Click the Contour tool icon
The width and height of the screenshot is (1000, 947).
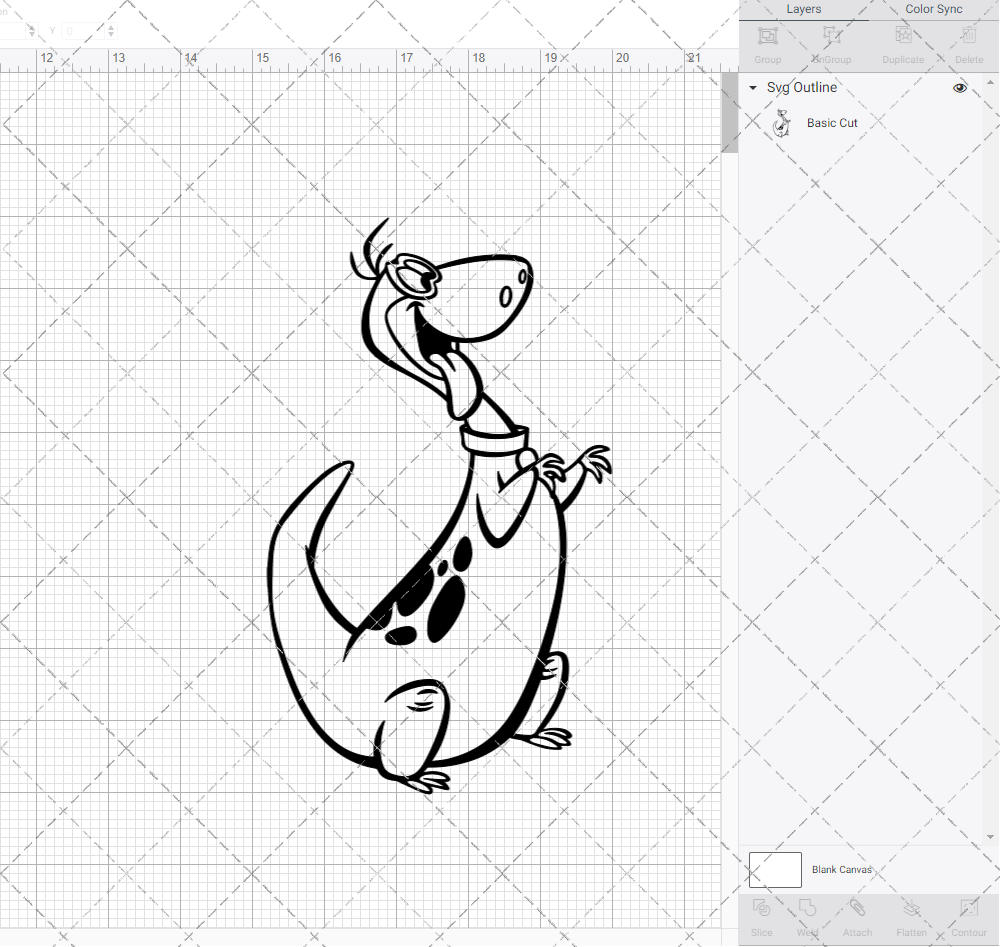(x=969, y=908)
